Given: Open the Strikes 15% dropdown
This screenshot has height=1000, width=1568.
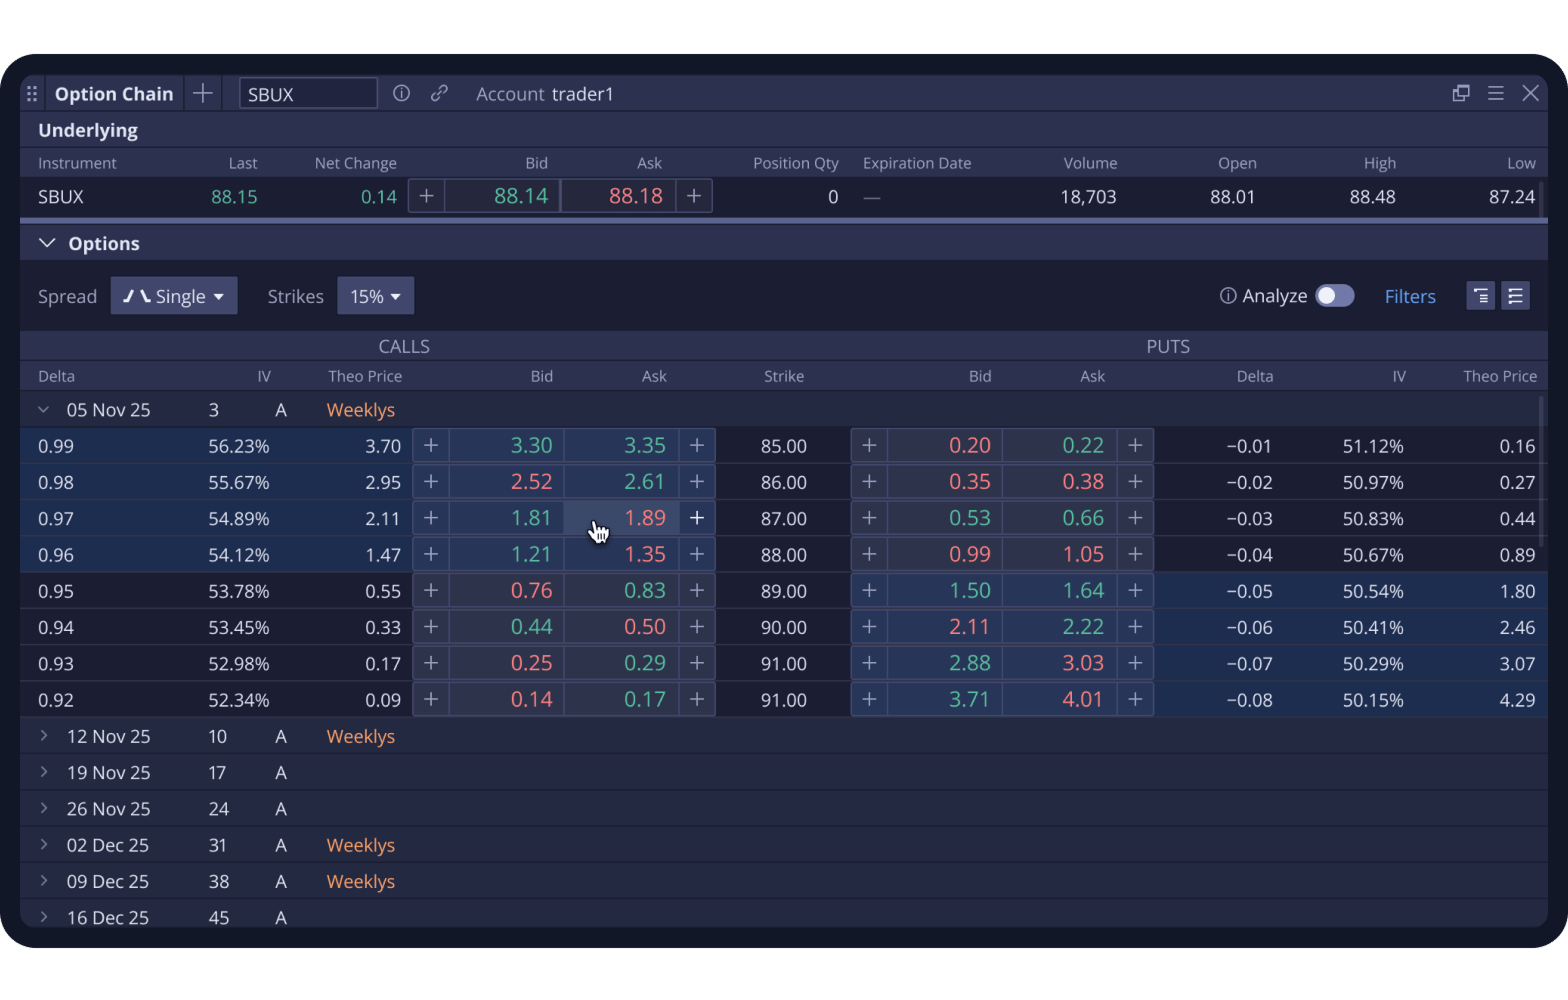Looking at the screenshot, I should click(x=375, y=296).
